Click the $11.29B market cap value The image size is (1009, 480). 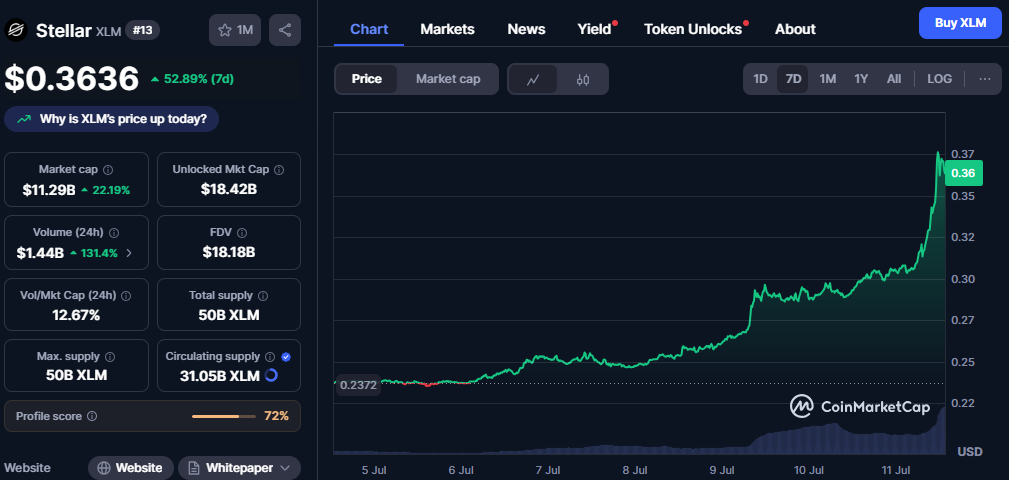pyautogui.click(x=49, y=190)
